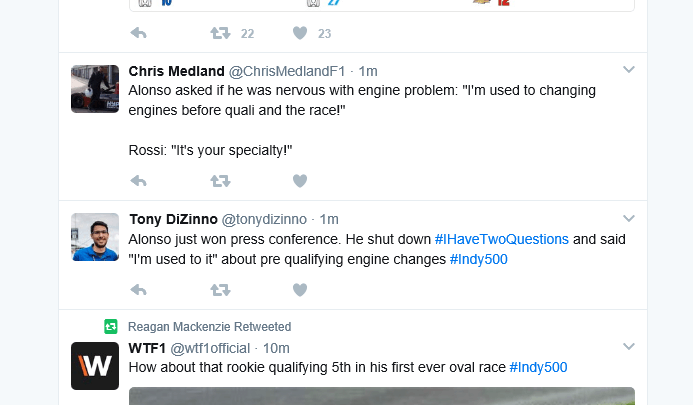Like Chris Medland's tweet
693x405 pixels.
click(299, 181)
